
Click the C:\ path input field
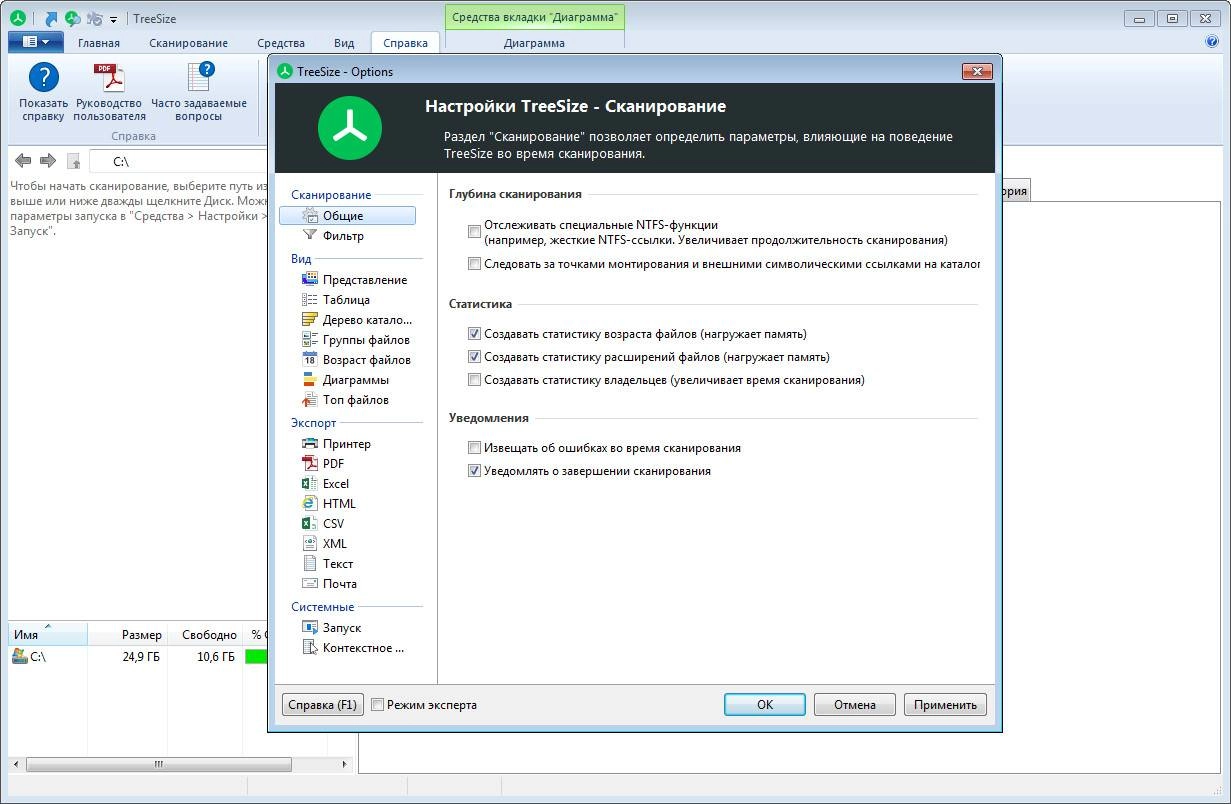(x=180, y=161)
